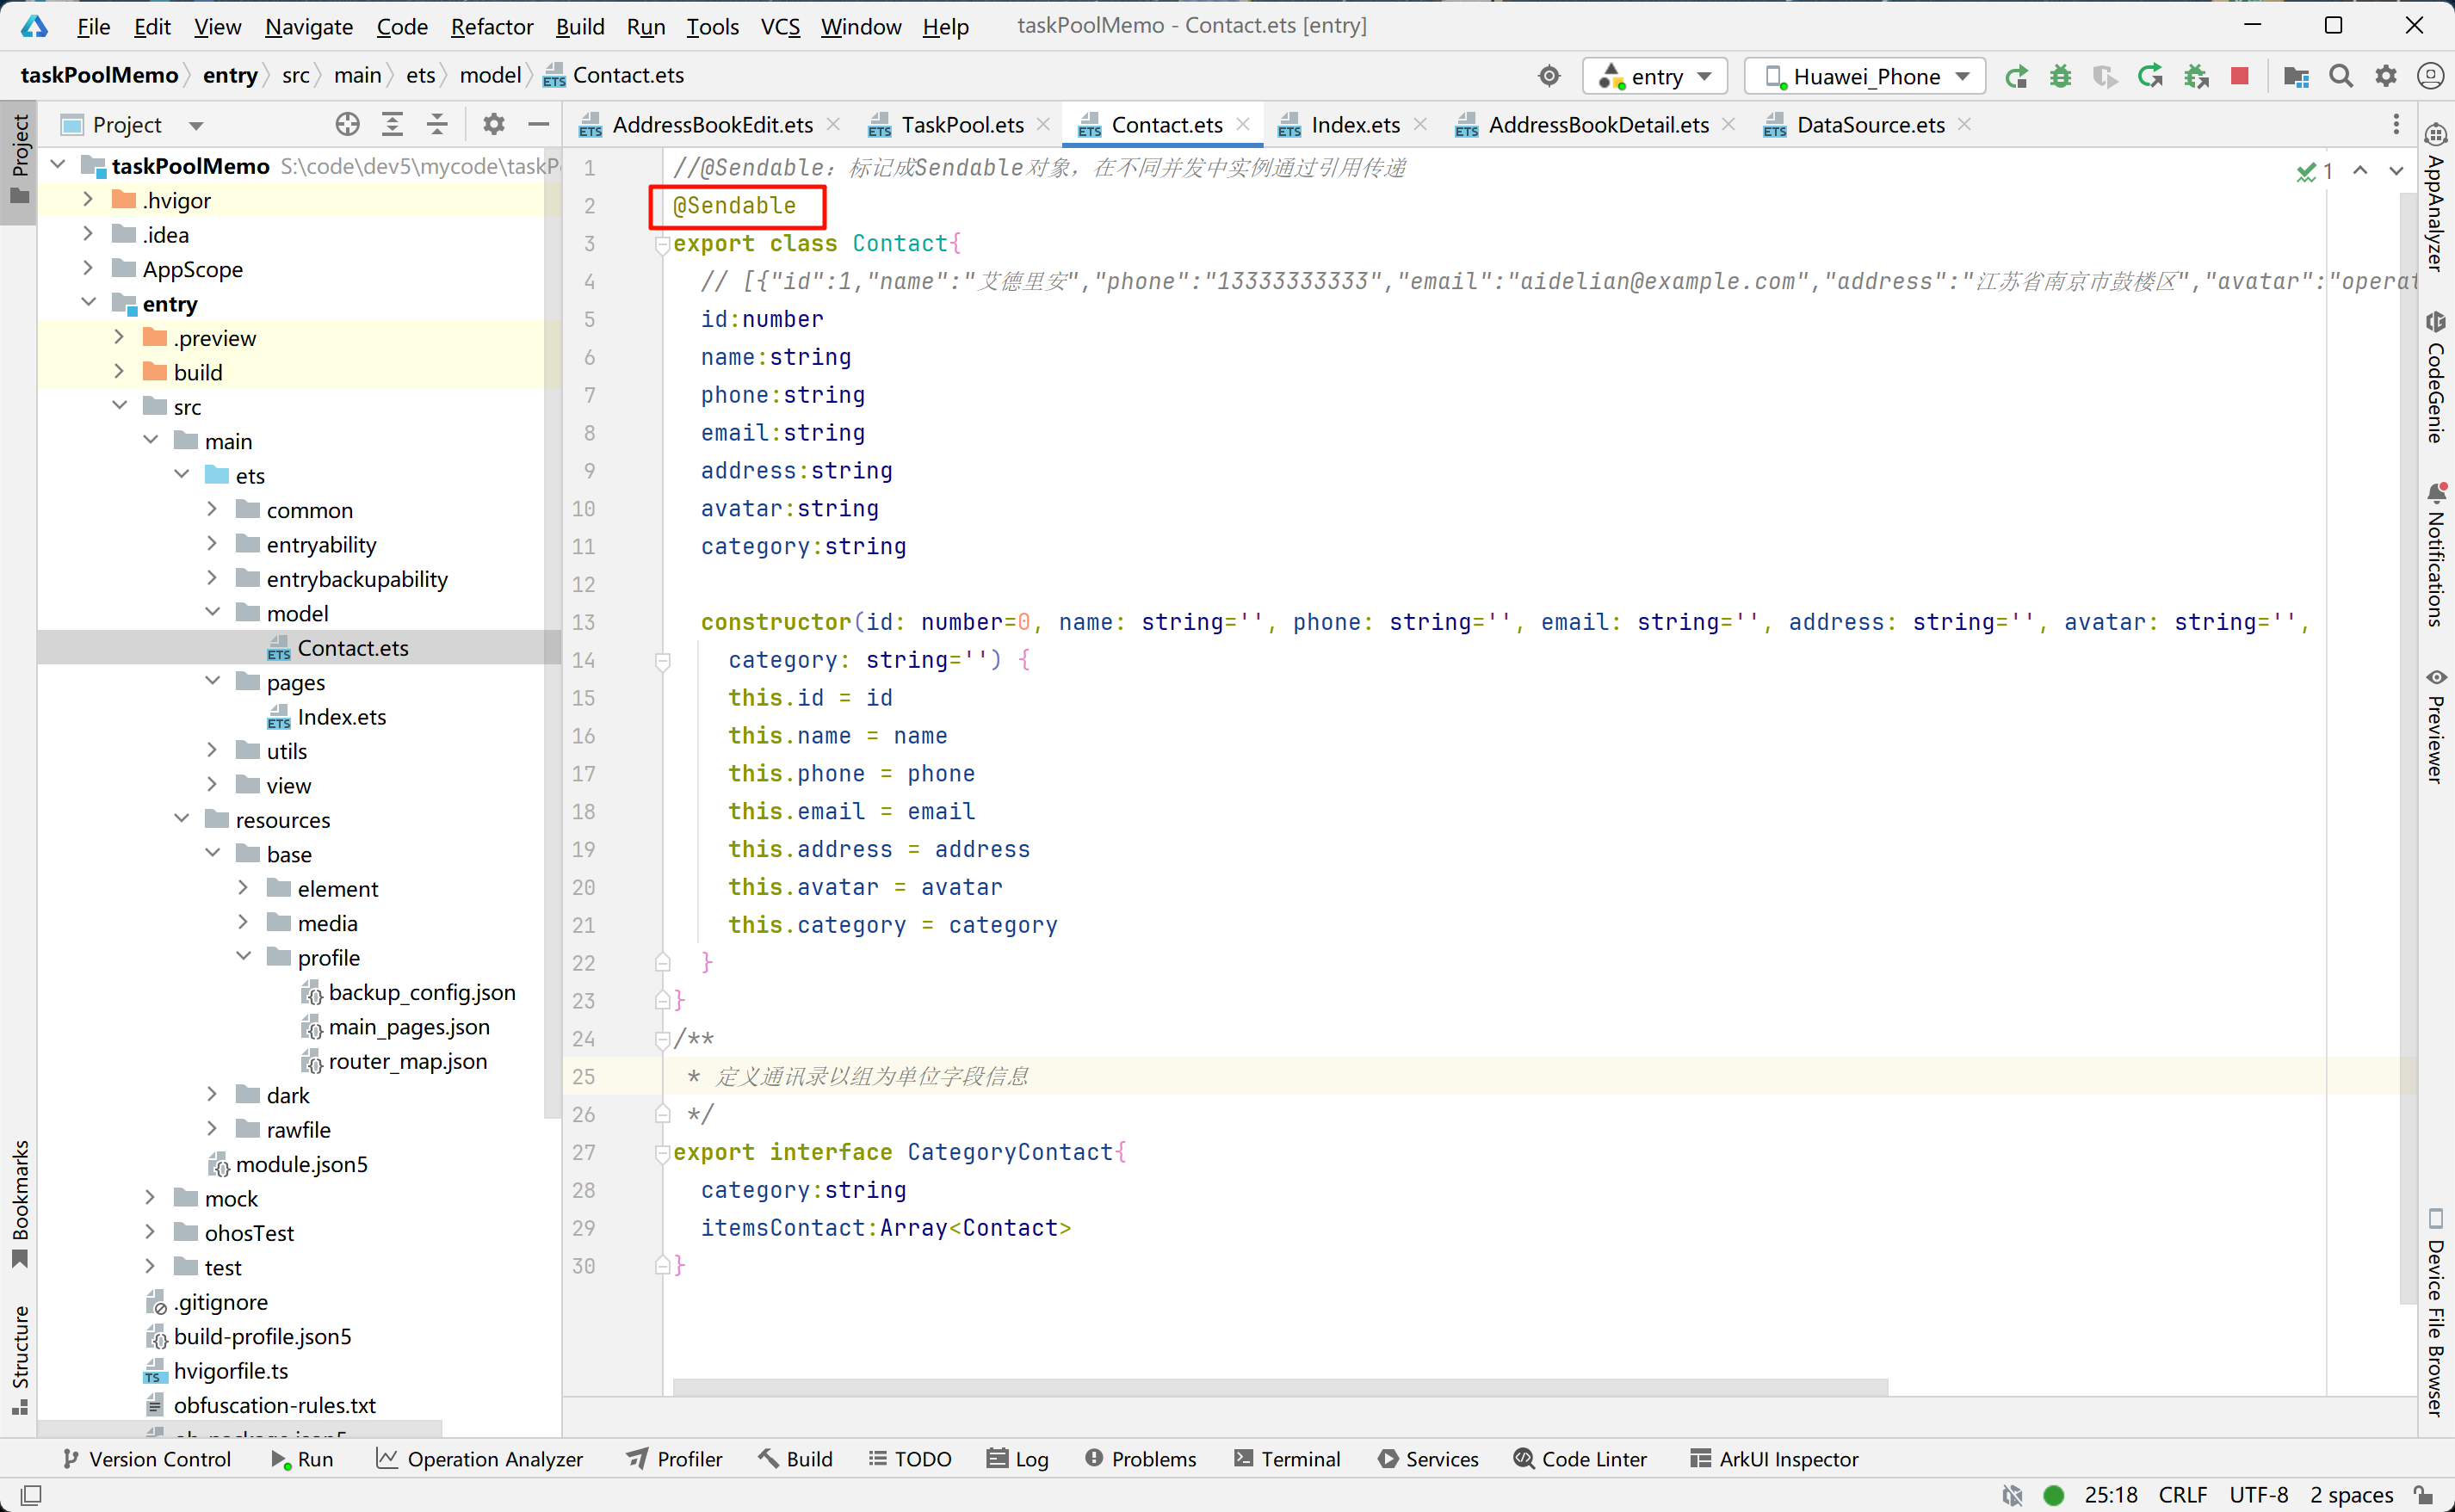This screenshot has height=1512, width=2455.
Task: Toggle the Notifications tool window
Action: click(2436, 556)
